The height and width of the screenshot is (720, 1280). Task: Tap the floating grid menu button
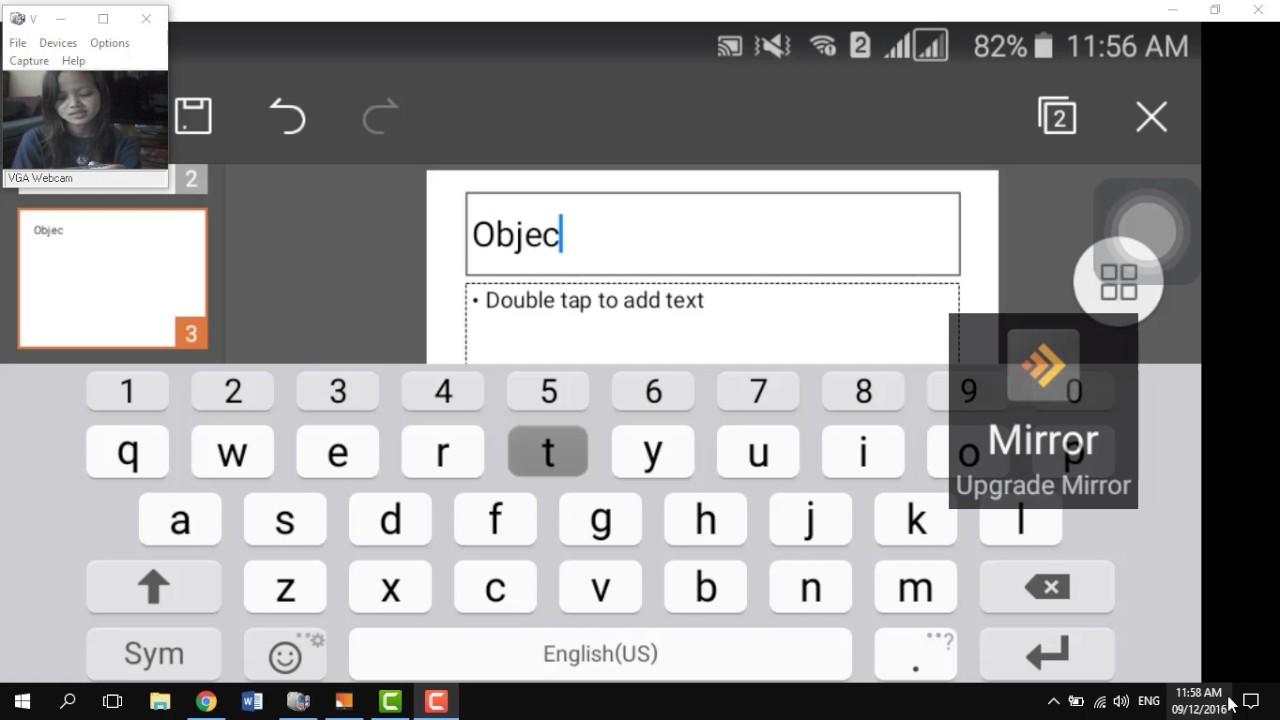point(1118,282)
